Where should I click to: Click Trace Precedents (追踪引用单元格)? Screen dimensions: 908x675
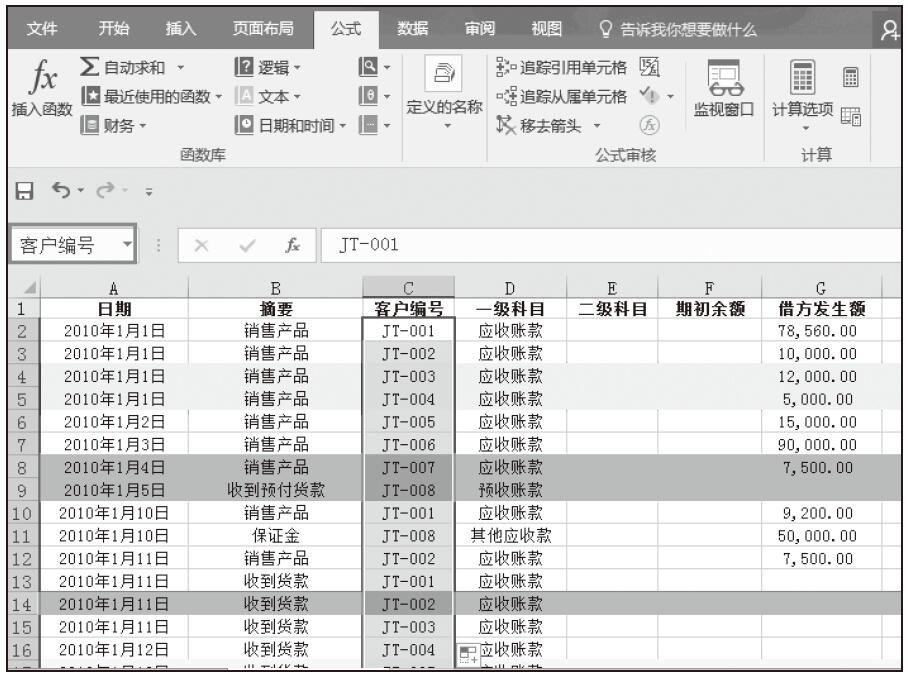coord(561,69)
